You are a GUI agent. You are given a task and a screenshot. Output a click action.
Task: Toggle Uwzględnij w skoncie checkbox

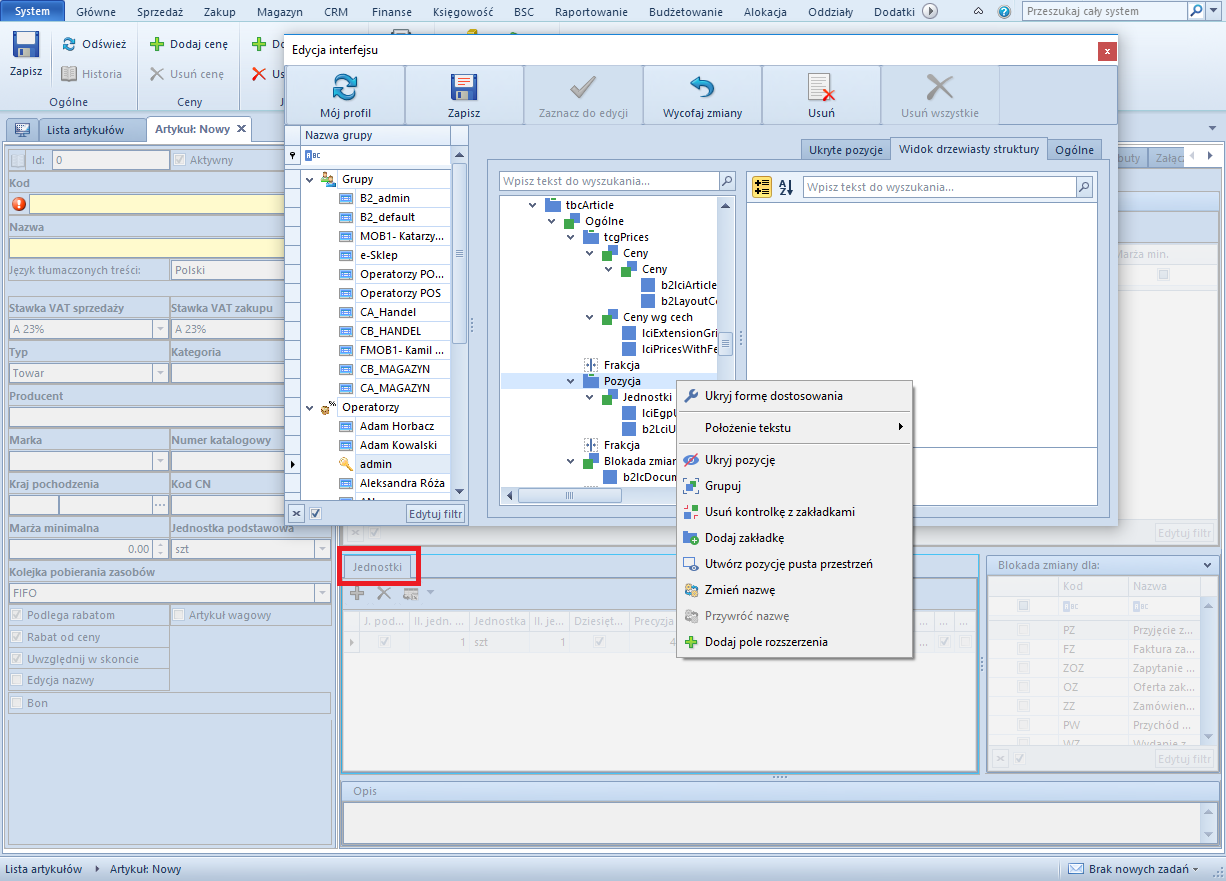[x=18, y=659]
